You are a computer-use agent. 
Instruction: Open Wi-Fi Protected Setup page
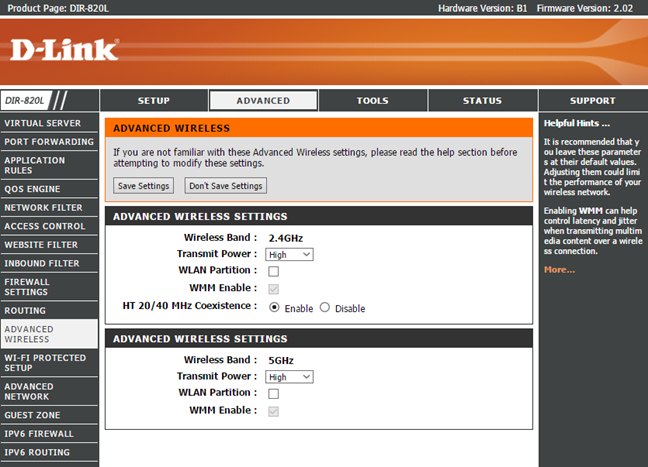coord(49,363)
